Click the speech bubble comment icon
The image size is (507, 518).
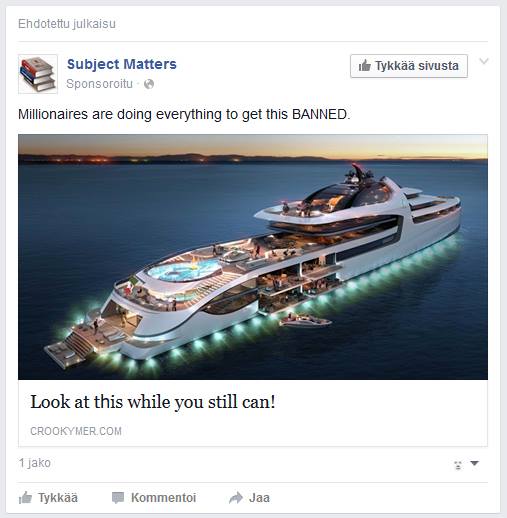pyautogui.click(x=118, y=498)
